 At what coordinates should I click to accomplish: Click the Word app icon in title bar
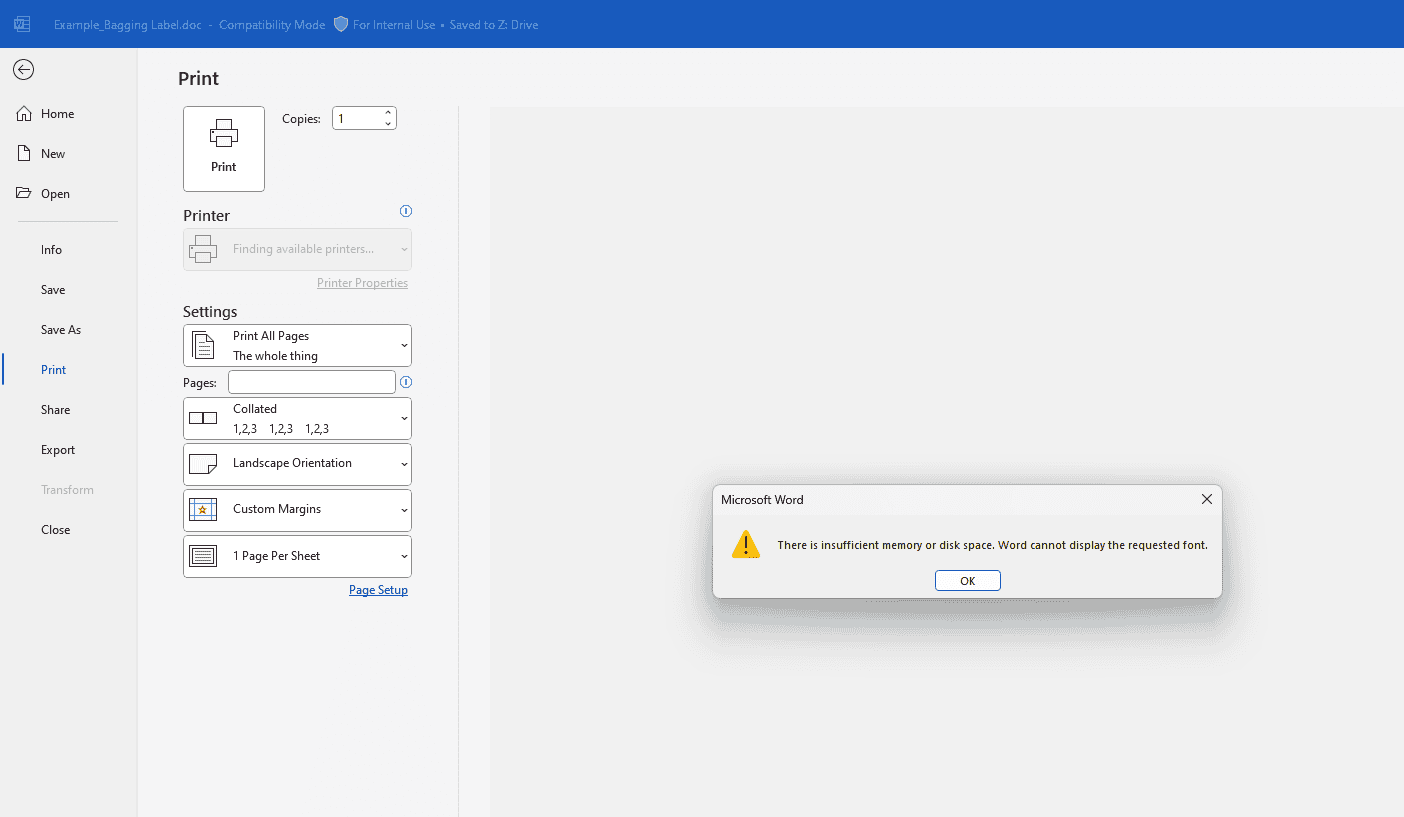pos(22,24)
